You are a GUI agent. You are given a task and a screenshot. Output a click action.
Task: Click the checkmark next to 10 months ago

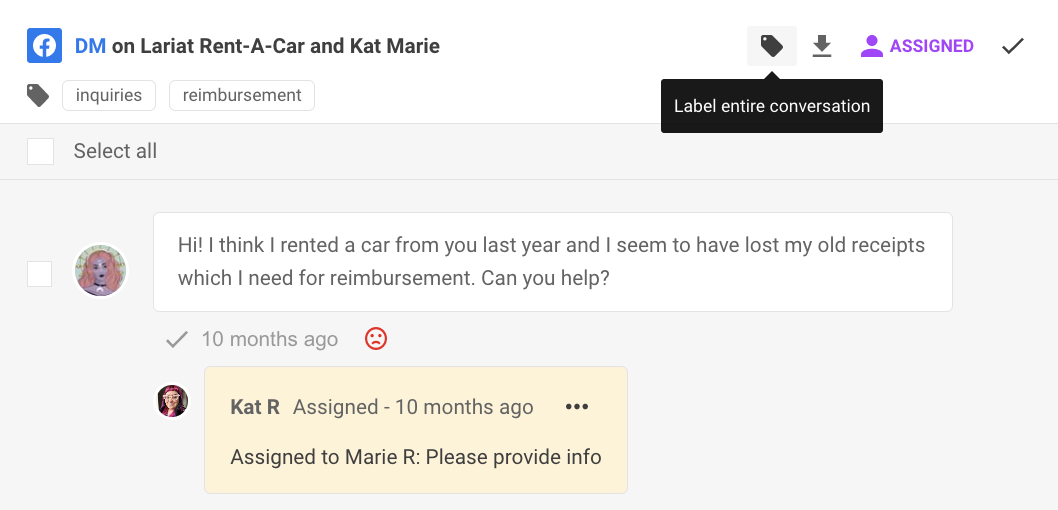click(177, 339)
